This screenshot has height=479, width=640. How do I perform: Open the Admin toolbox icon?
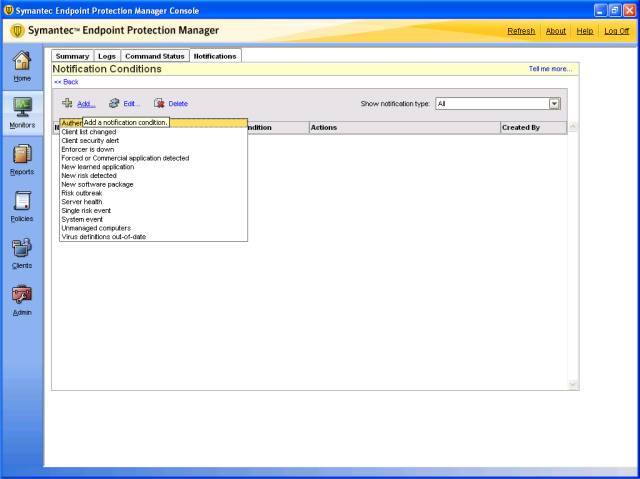[x=22, y=295]
